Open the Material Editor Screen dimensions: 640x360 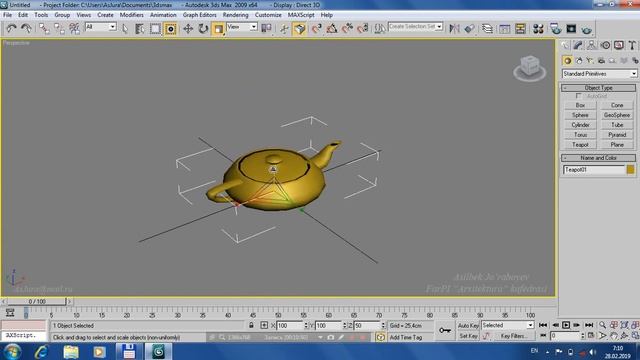point(538,29)
